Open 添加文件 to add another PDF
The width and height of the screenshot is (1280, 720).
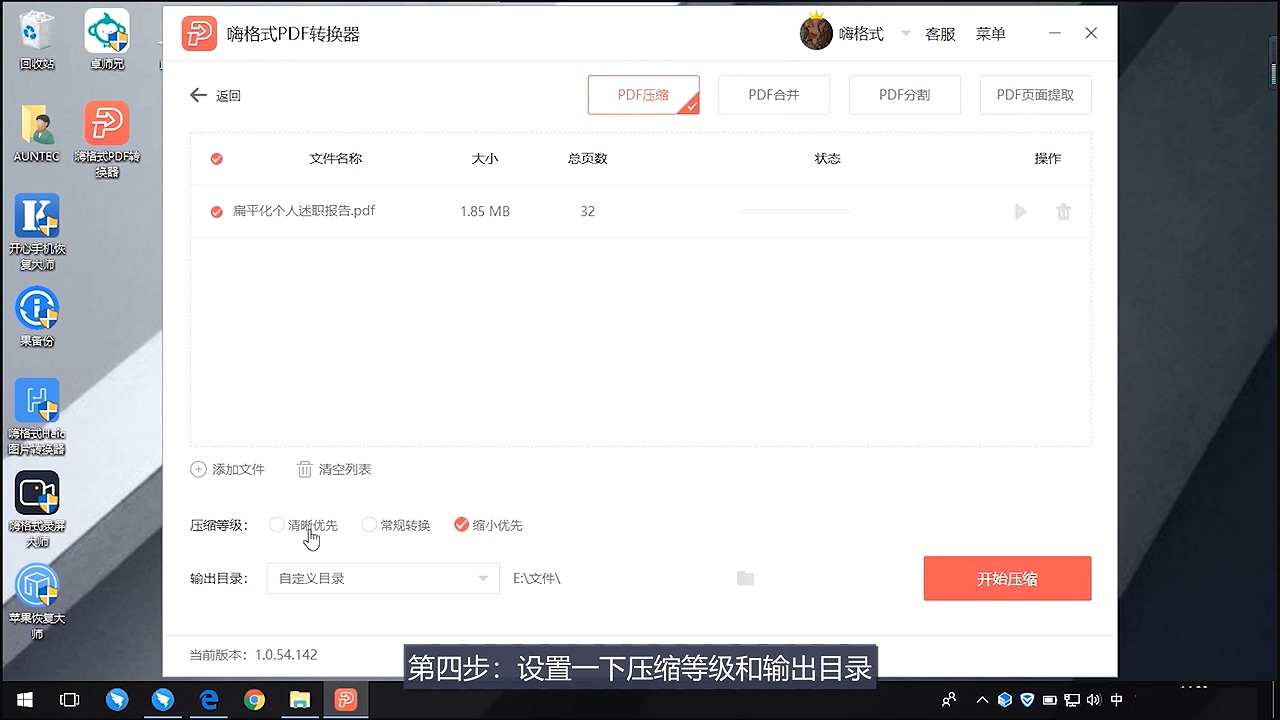click(x=228, y=469)
